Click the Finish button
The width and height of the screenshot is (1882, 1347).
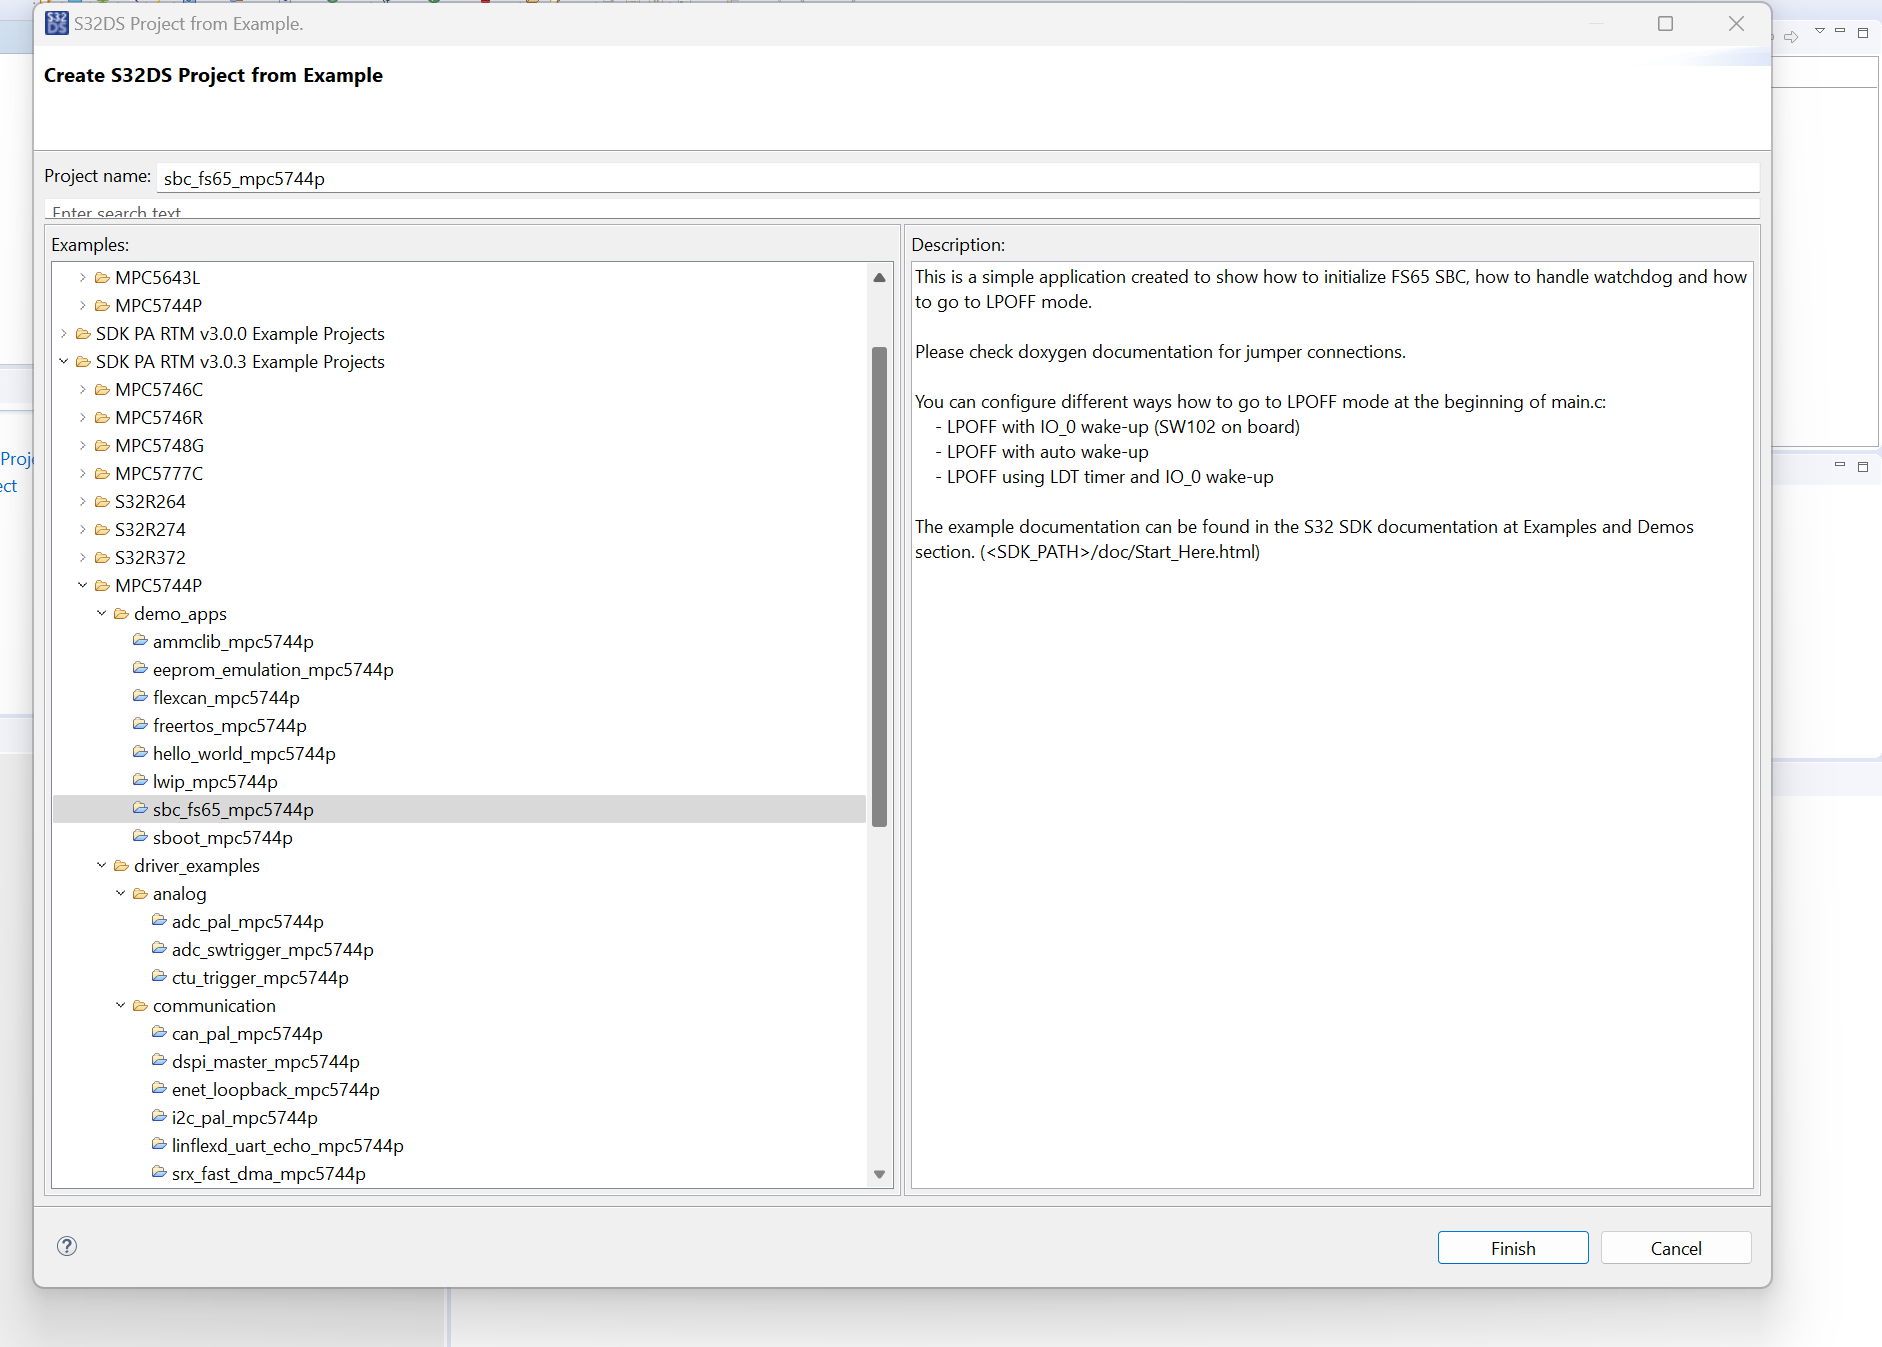click(x=1512, y=1247)
